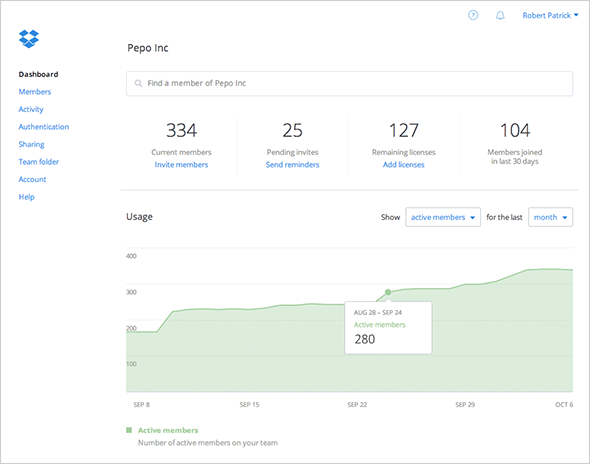Click the Active members legend label

tap(168, 430)
